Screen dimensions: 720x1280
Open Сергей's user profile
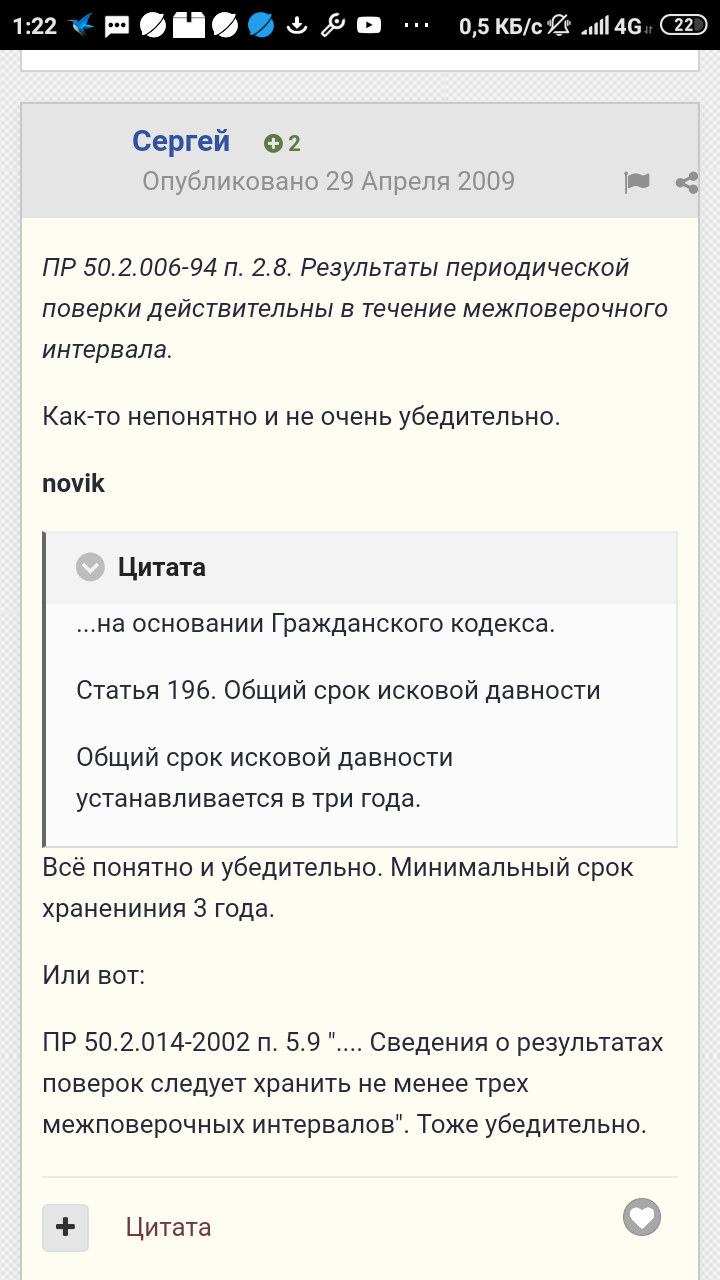pyautogui.click(x=181, y=142)
